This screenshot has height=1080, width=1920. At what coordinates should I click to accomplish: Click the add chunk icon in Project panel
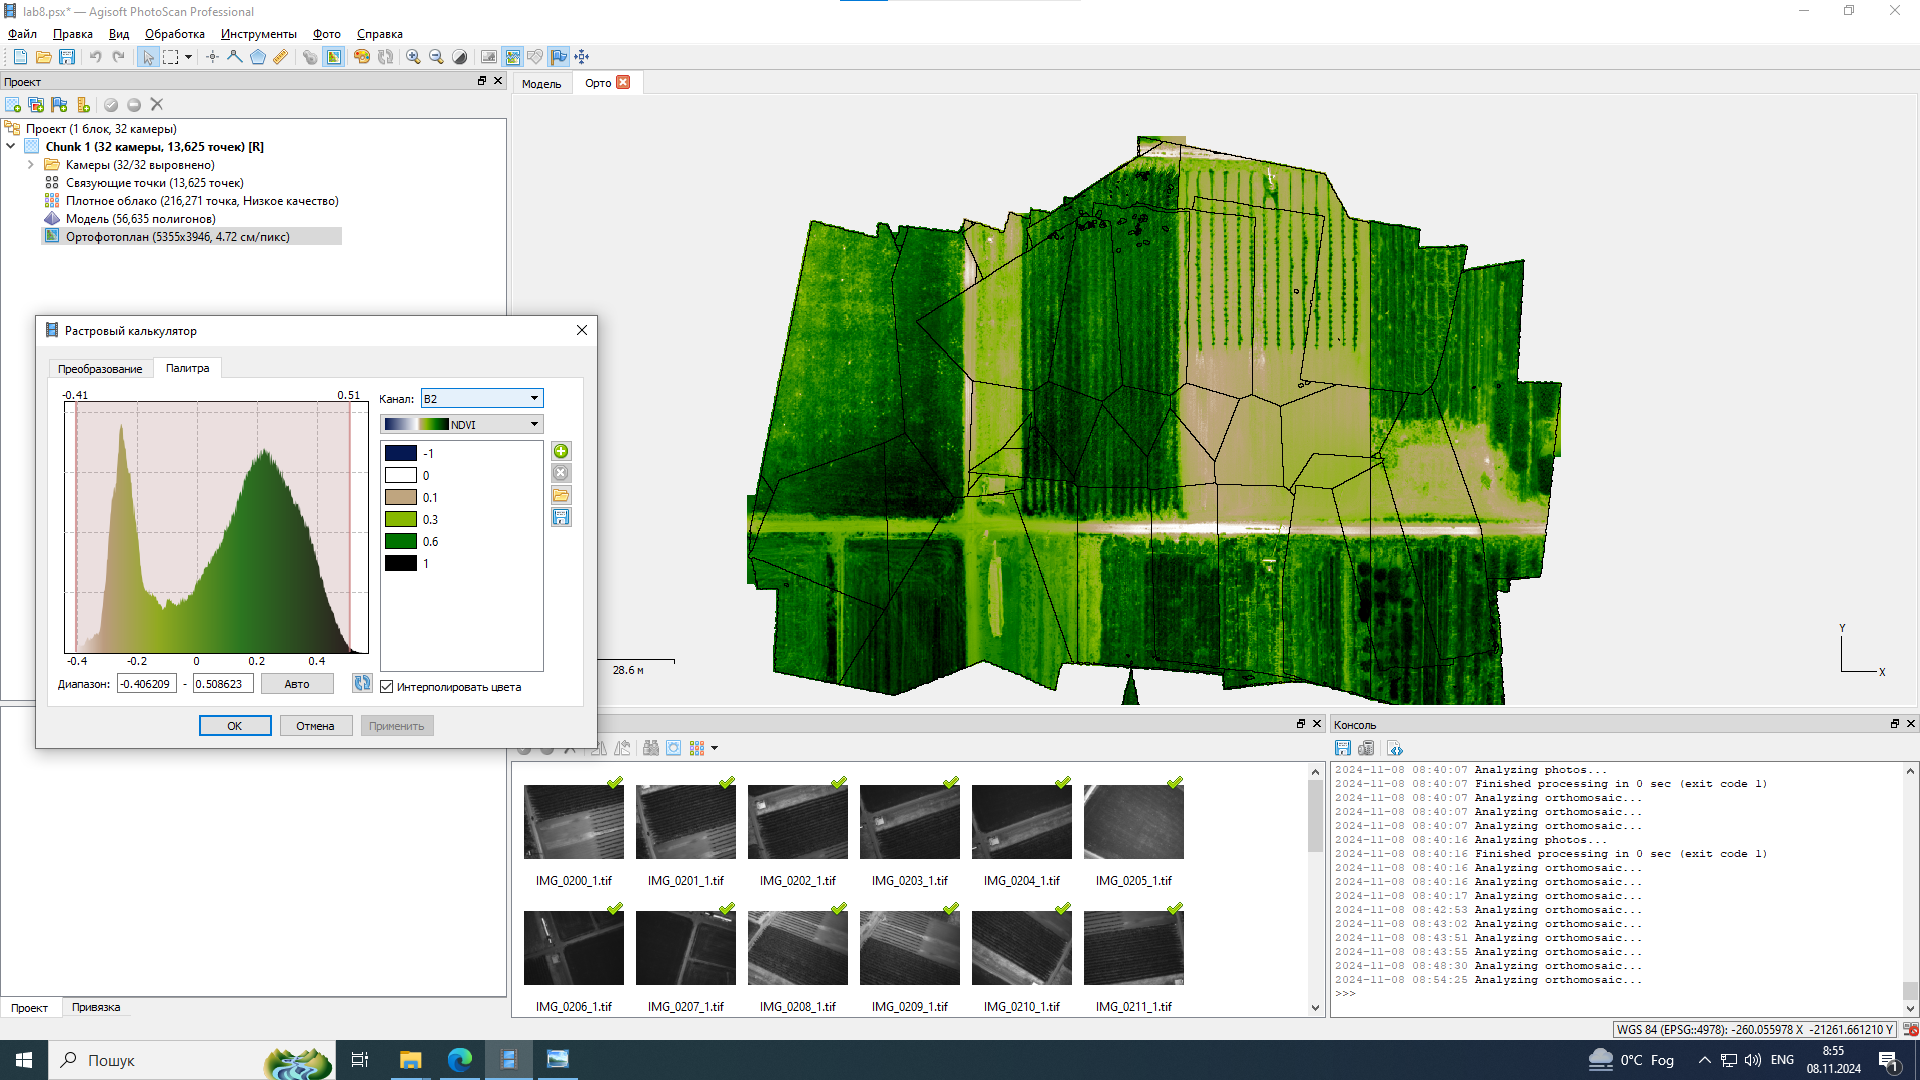[13, 105]
